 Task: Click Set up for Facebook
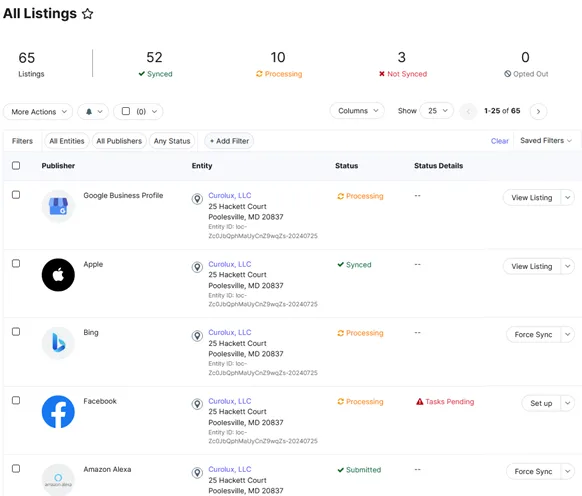pos(541,403)
